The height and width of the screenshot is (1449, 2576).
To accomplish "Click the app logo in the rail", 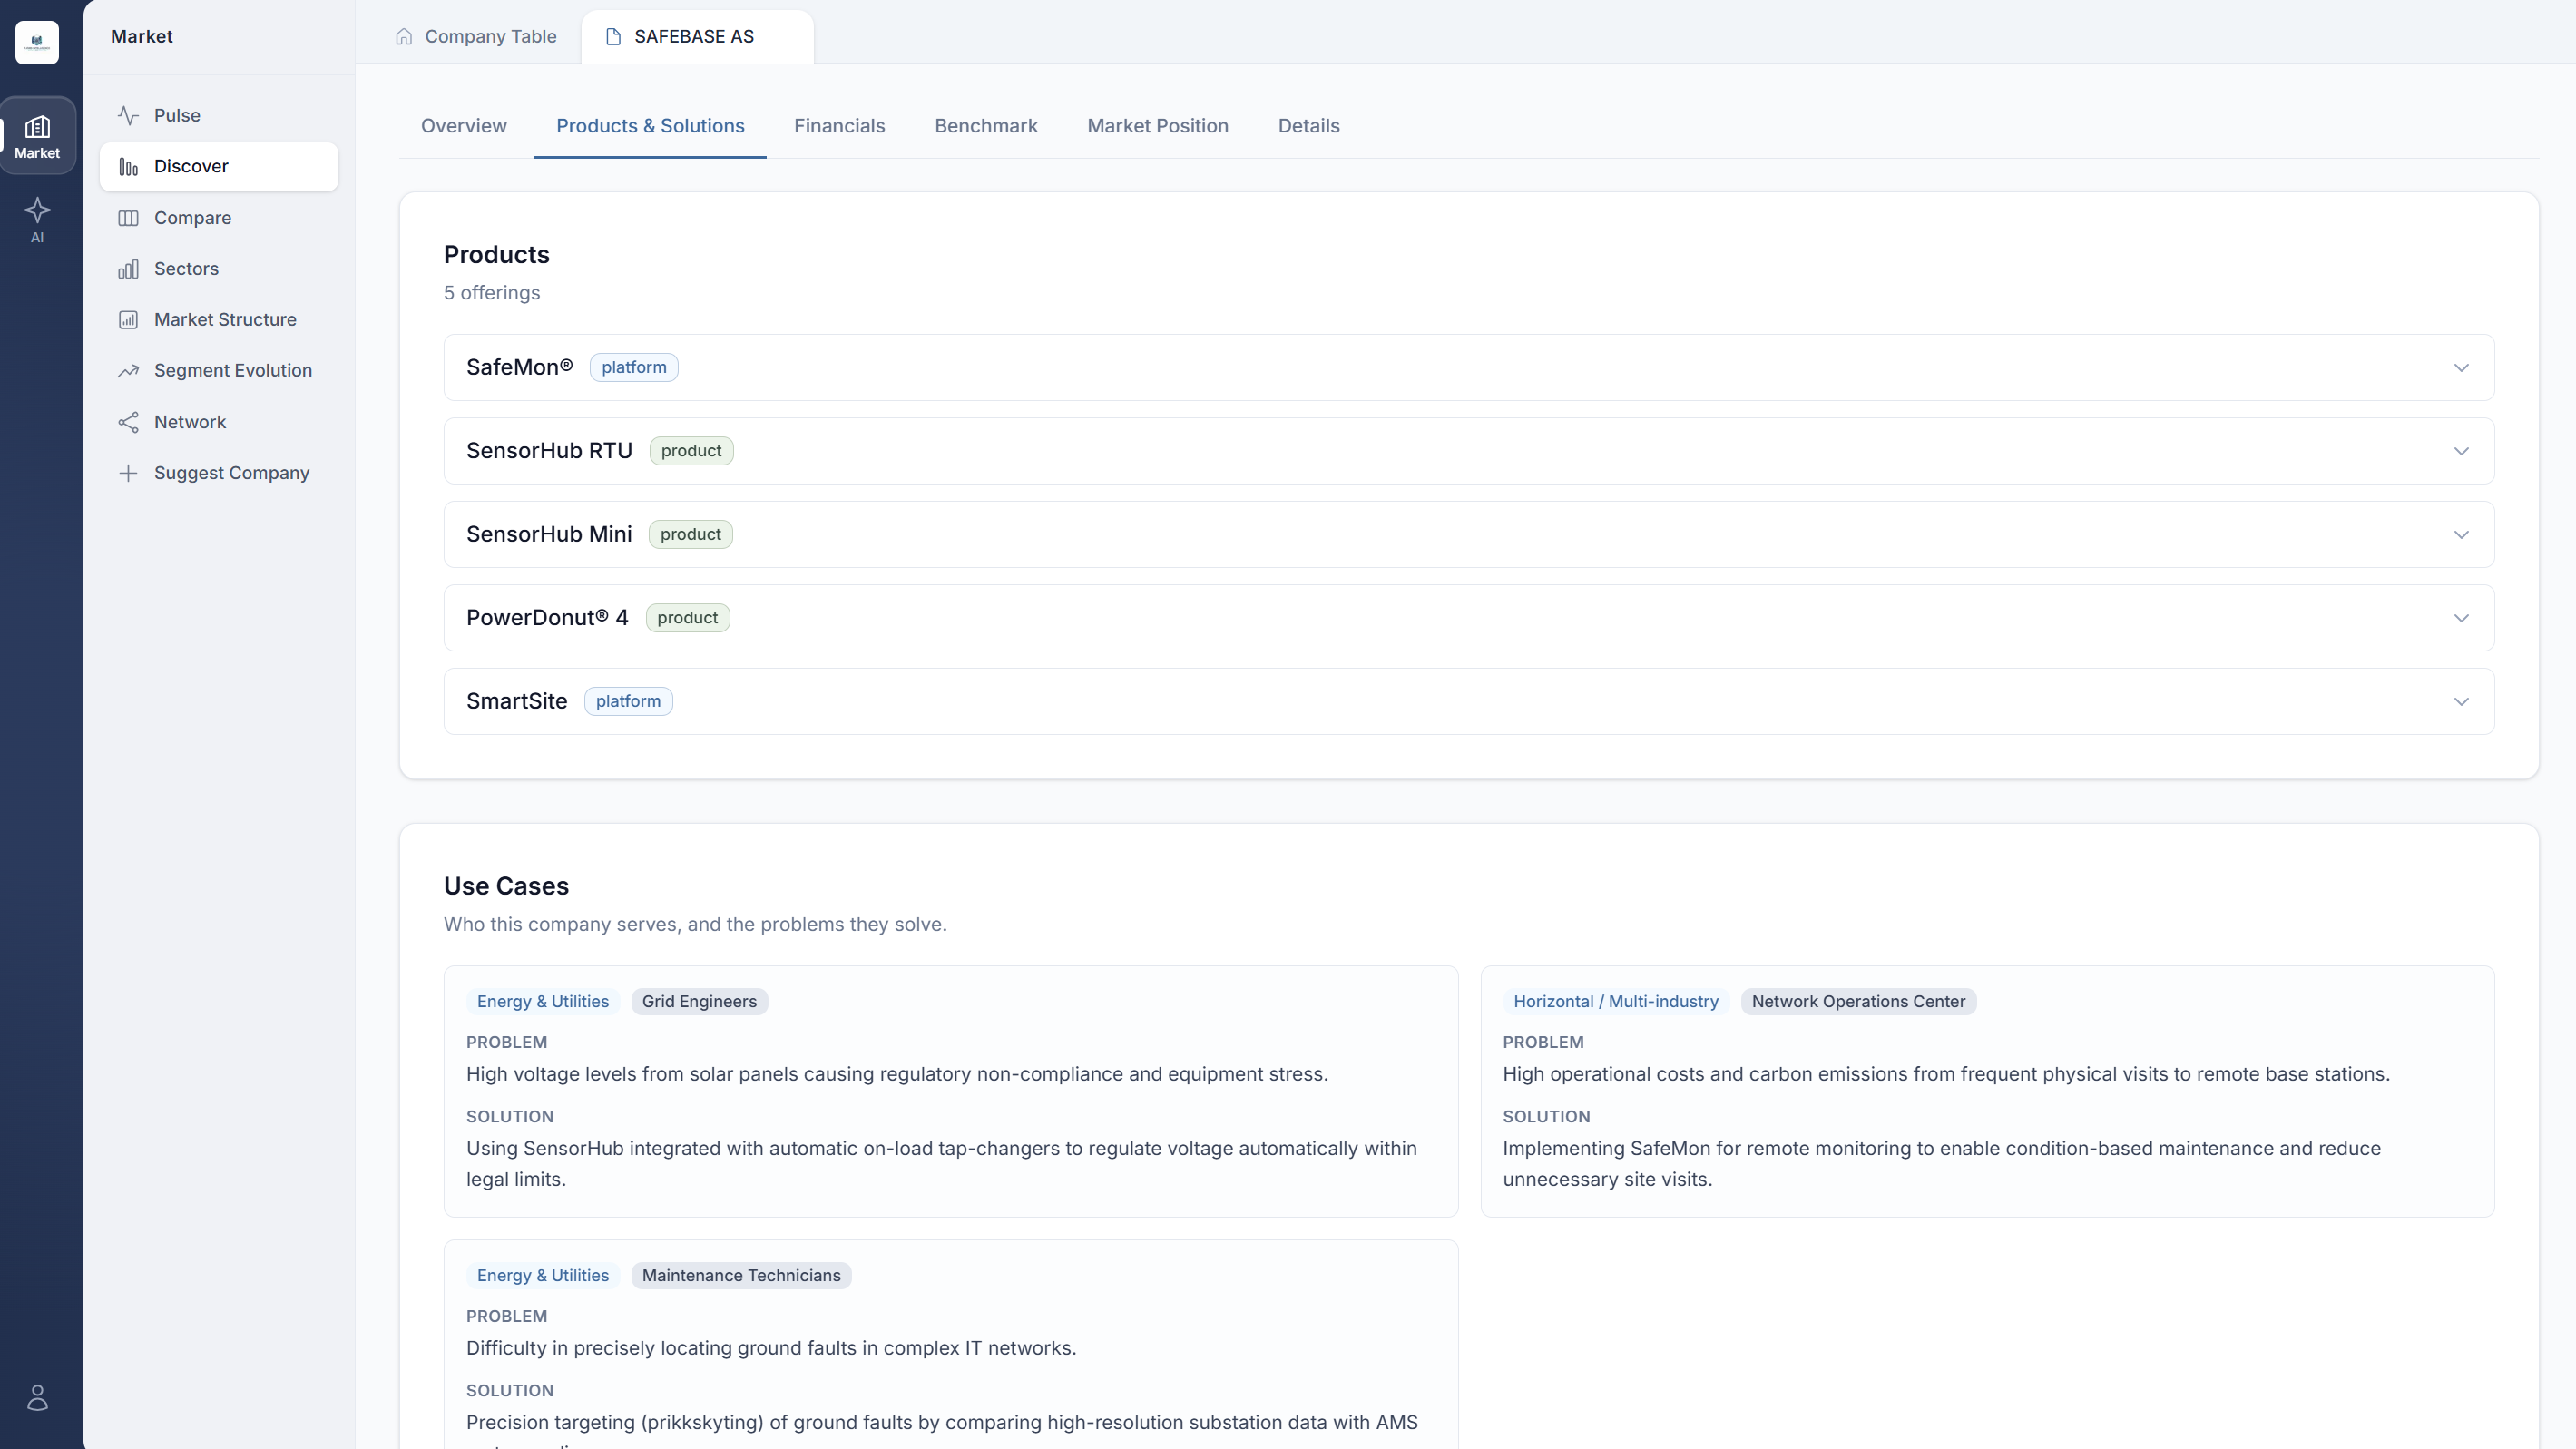I will point(37,42).
